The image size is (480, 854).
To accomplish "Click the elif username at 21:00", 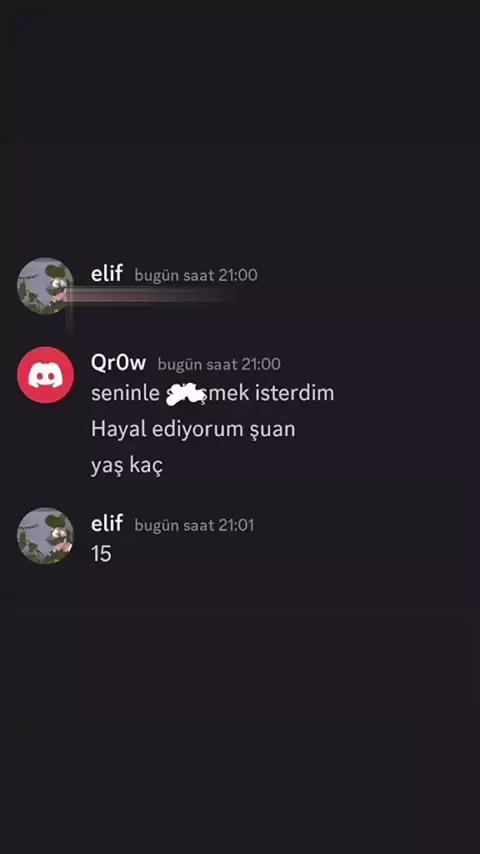I will (x=107, y=273).
